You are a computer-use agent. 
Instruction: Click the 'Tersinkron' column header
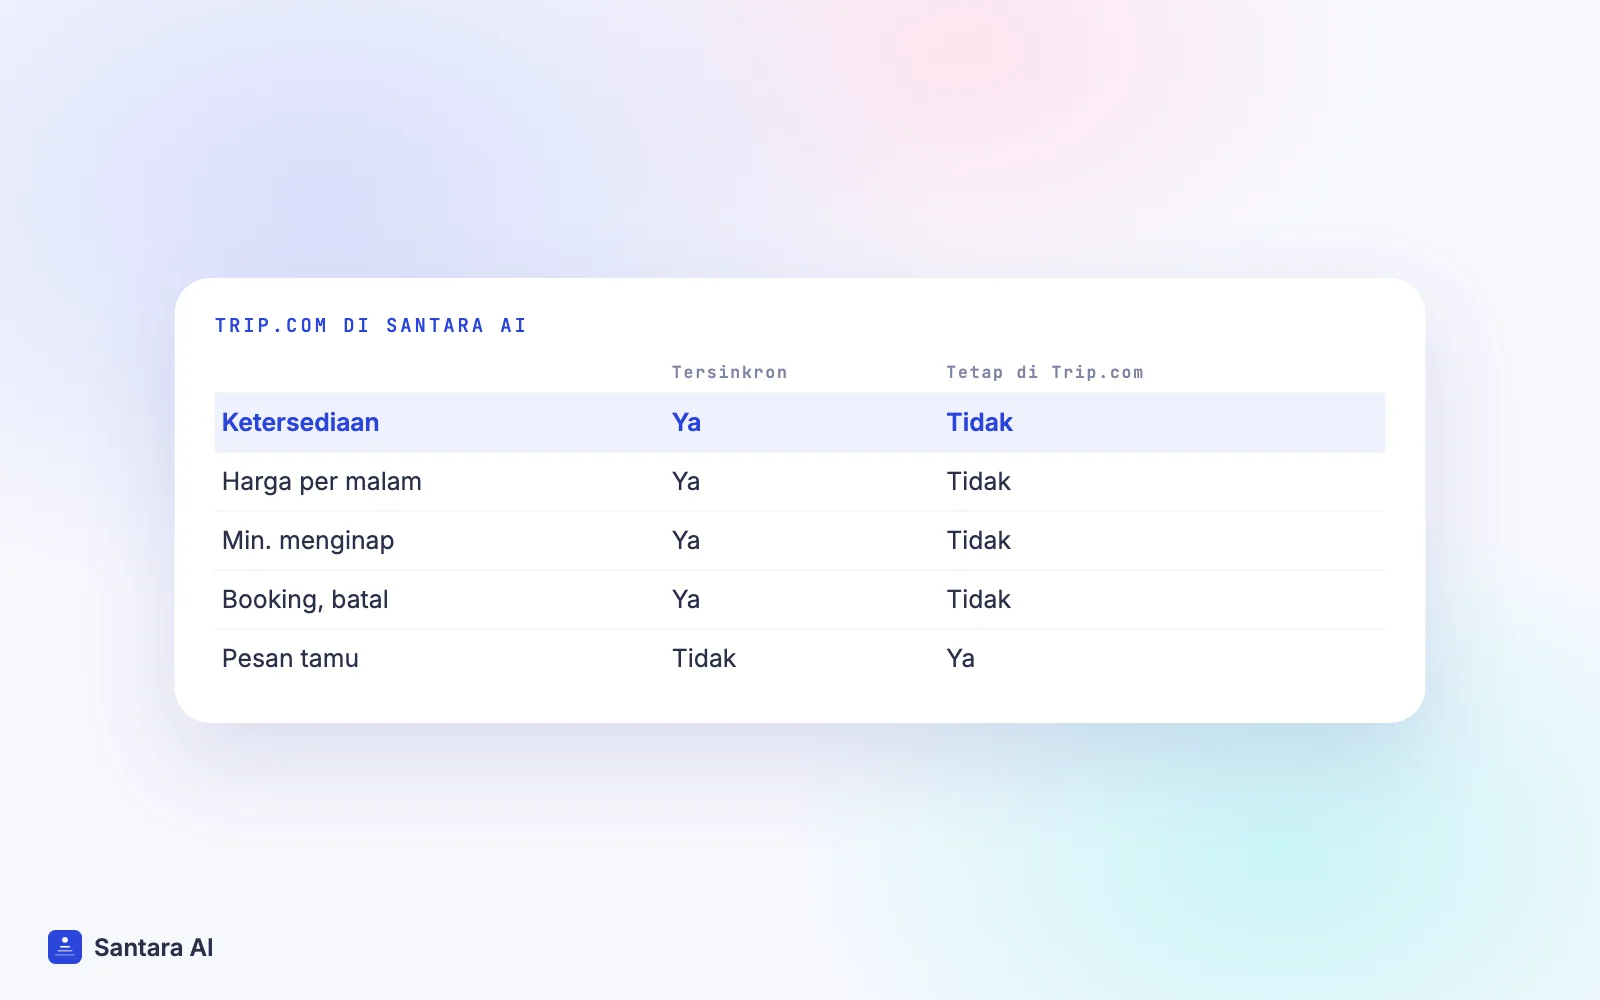click(x=729, y=372)
